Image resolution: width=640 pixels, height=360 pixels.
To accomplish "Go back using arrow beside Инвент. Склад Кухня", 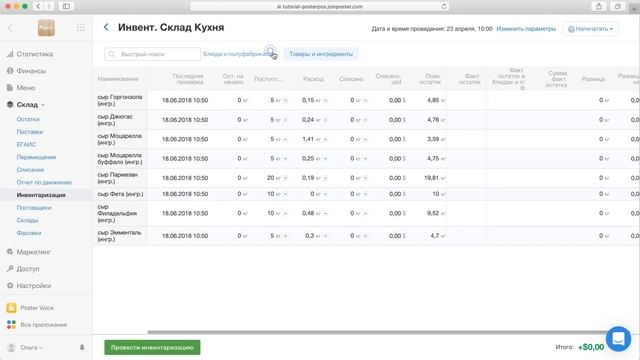I will 106,27.
